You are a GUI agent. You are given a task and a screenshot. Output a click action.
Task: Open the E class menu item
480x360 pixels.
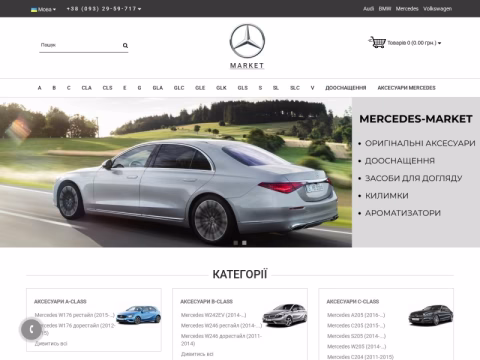(125, 88)
